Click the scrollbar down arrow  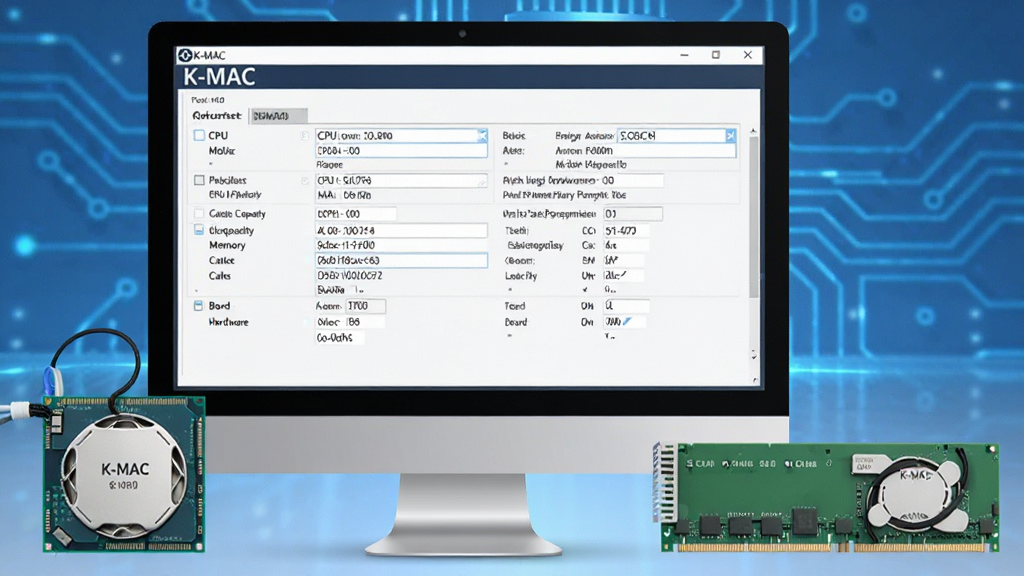pos(754,357)
